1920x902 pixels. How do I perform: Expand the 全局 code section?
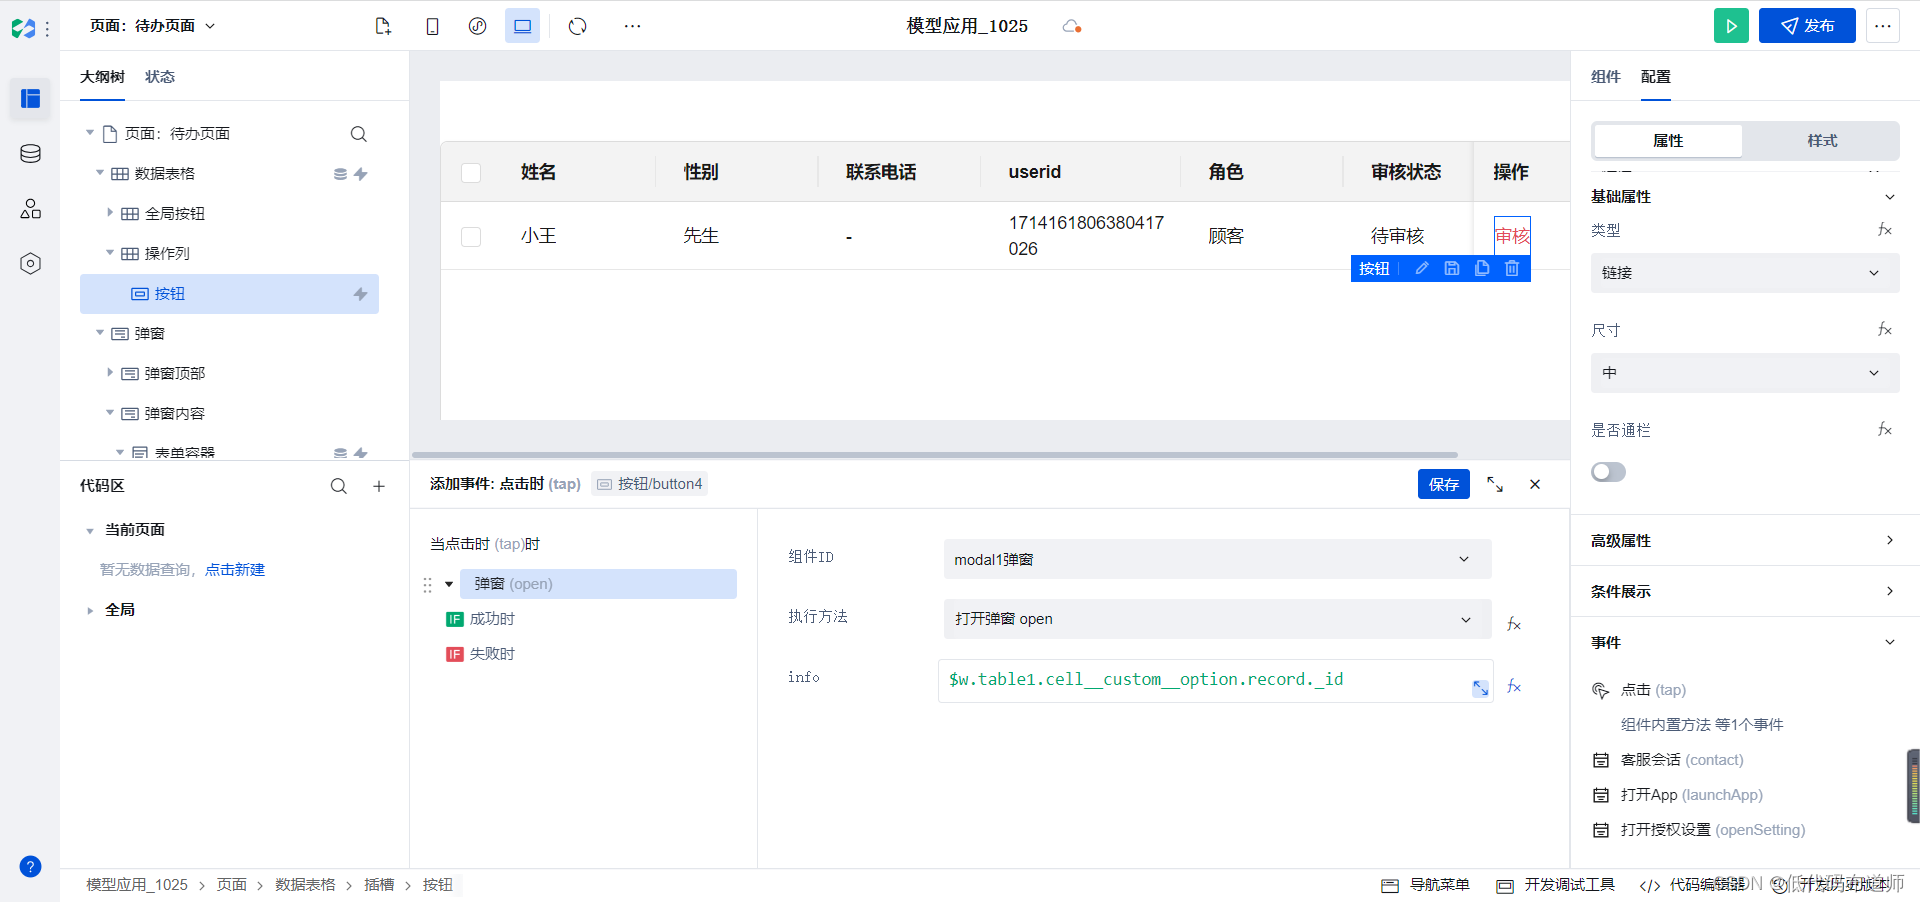(90, 610)
